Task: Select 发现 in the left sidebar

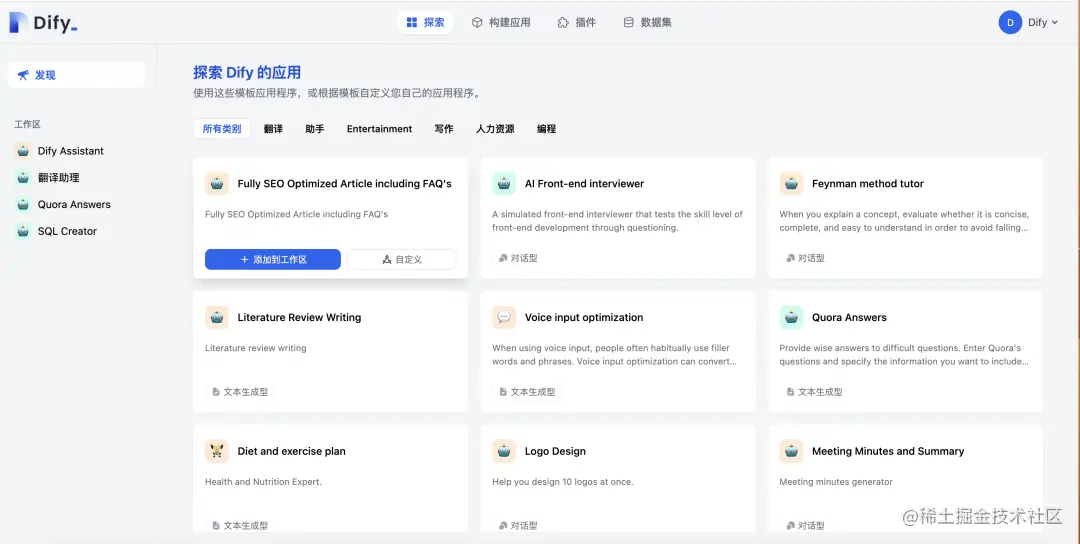Action: click(x=76, y=75)
